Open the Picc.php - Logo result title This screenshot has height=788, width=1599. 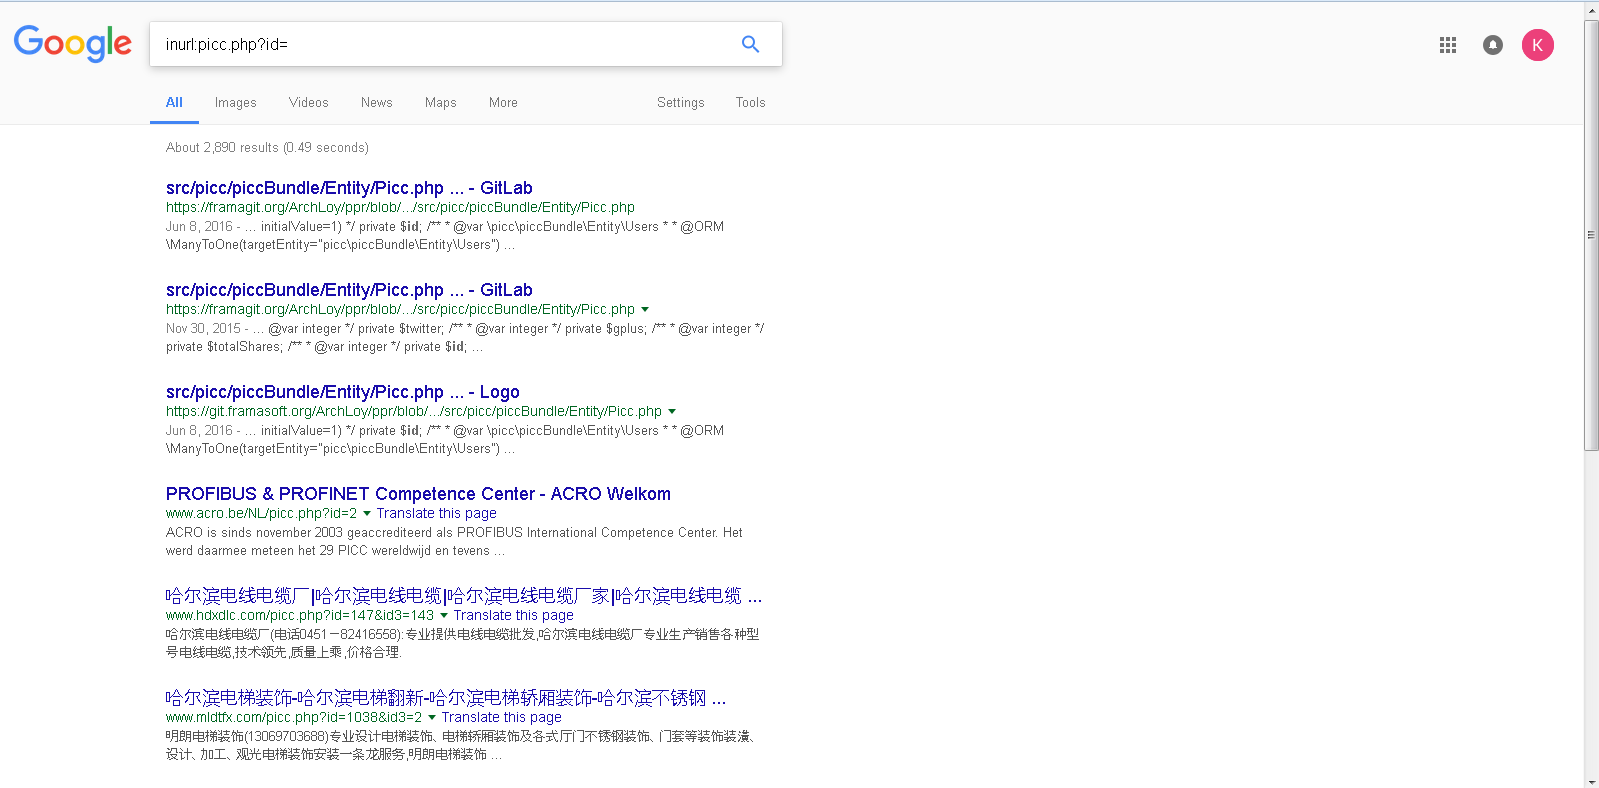343,392
